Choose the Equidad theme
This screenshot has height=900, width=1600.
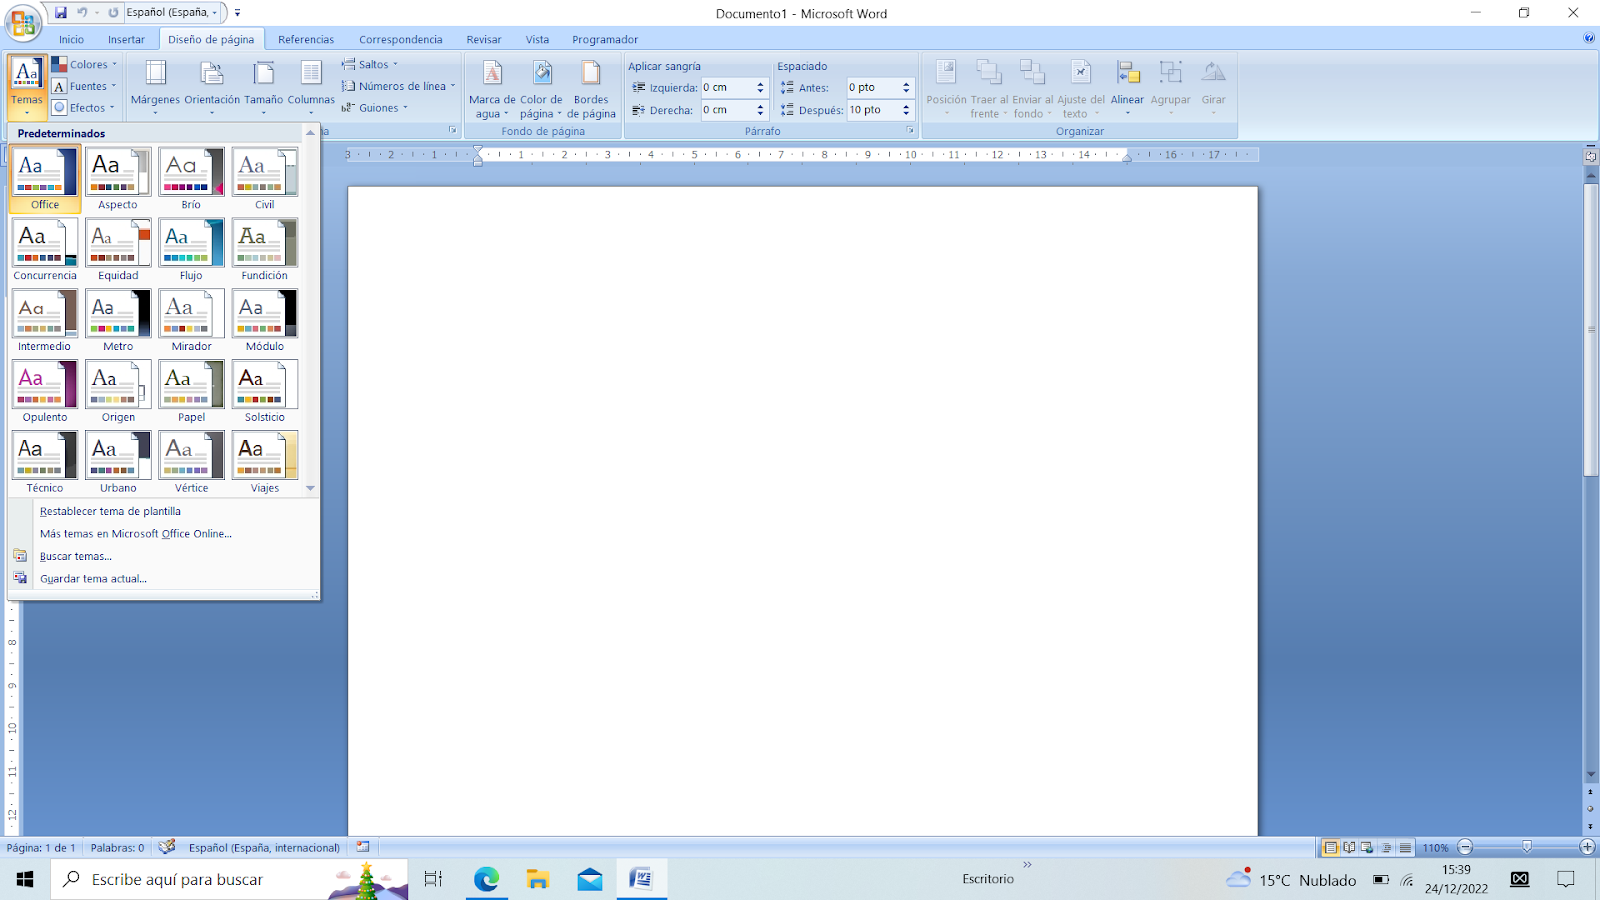118,250
